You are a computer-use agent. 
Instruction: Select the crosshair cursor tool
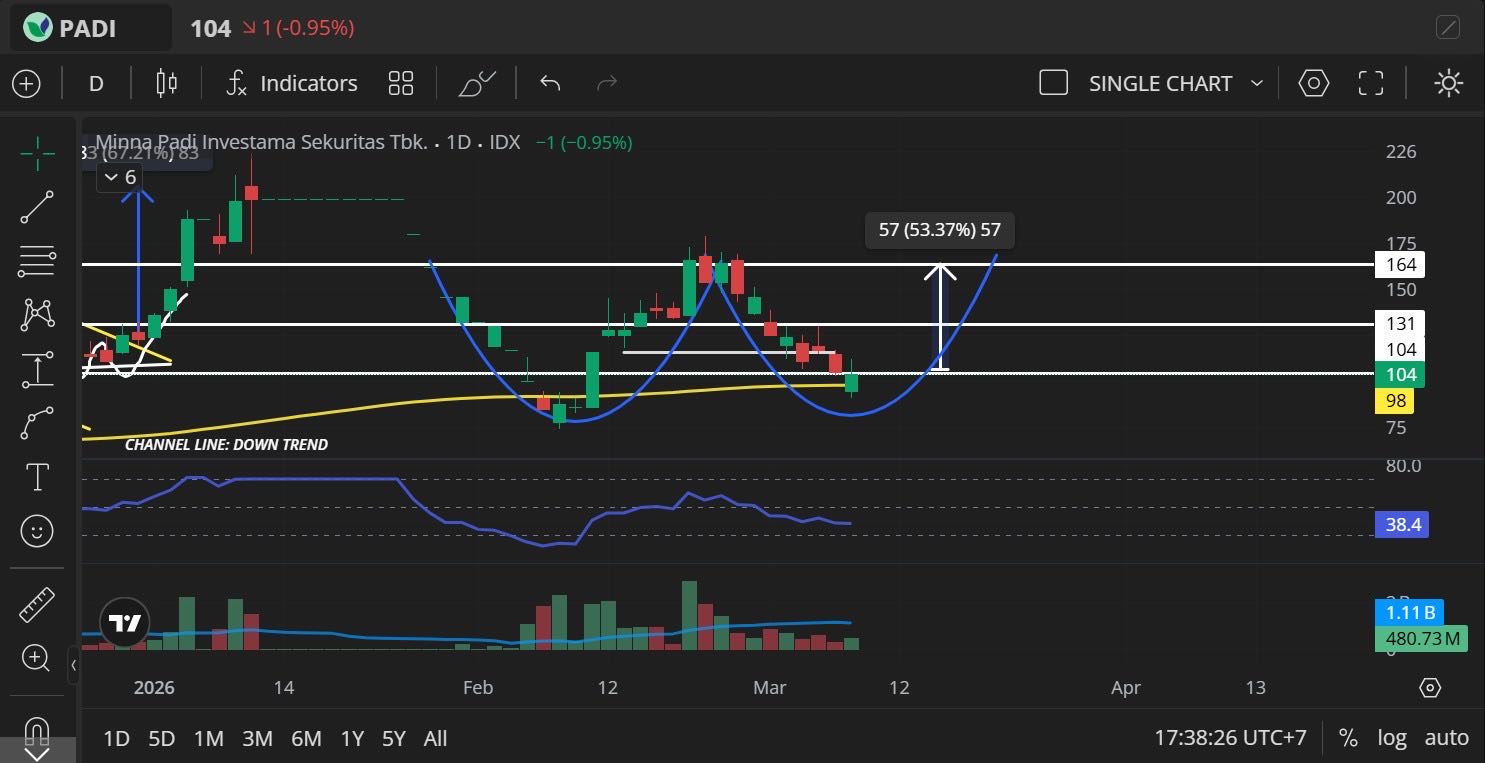(x=37, y=153)
